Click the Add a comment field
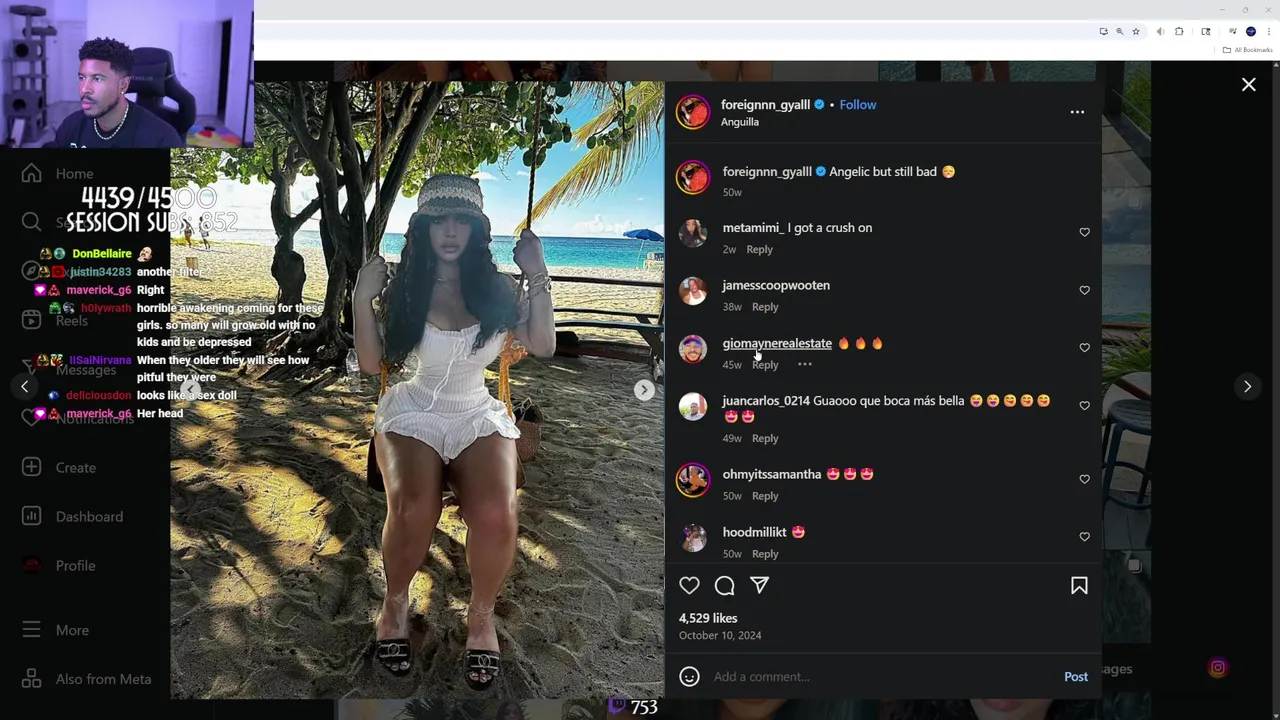The width and height of the screenshot is (1280, 720). [x=880, y=677]
